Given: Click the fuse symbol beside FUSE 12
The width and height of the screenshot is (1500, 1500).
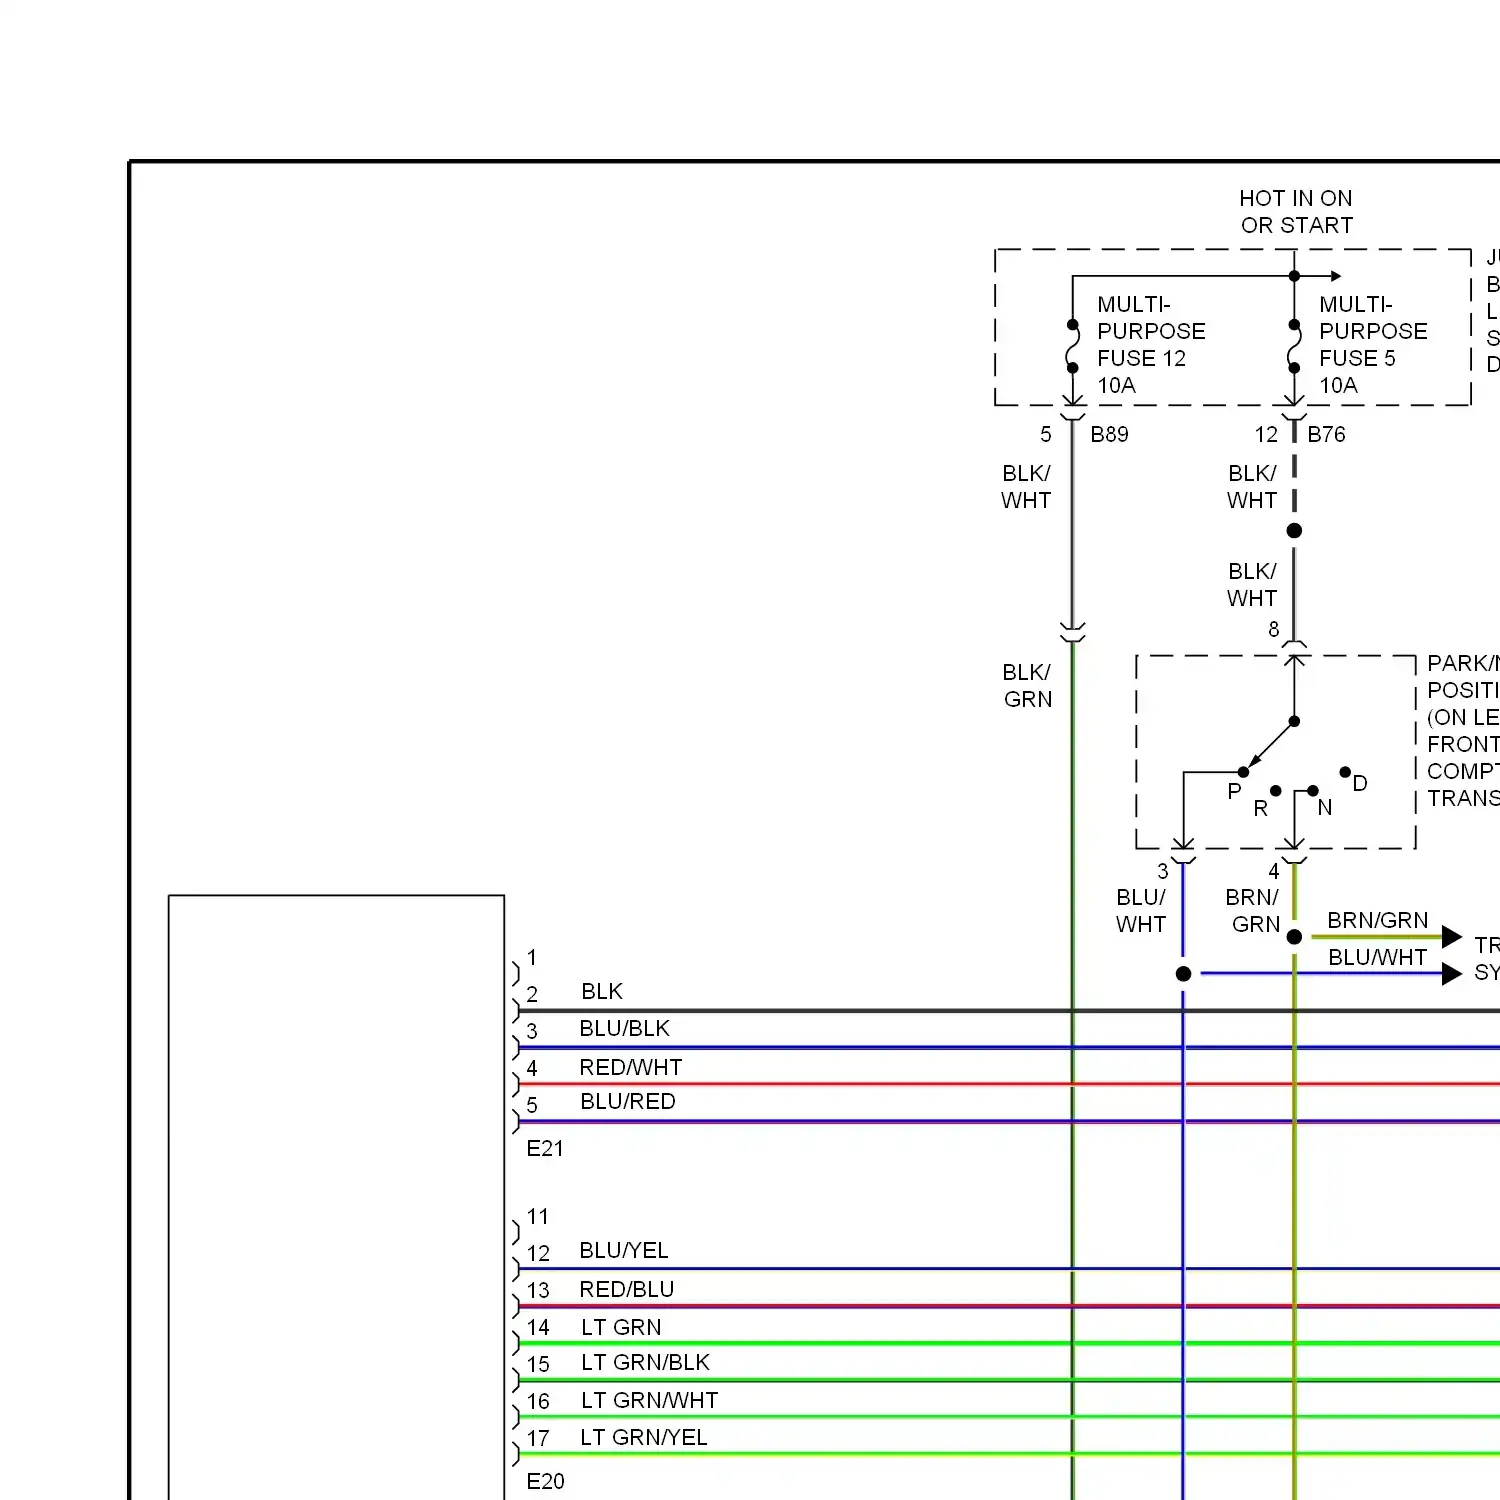Looking at the screenshot, I should pos(1073,347).
